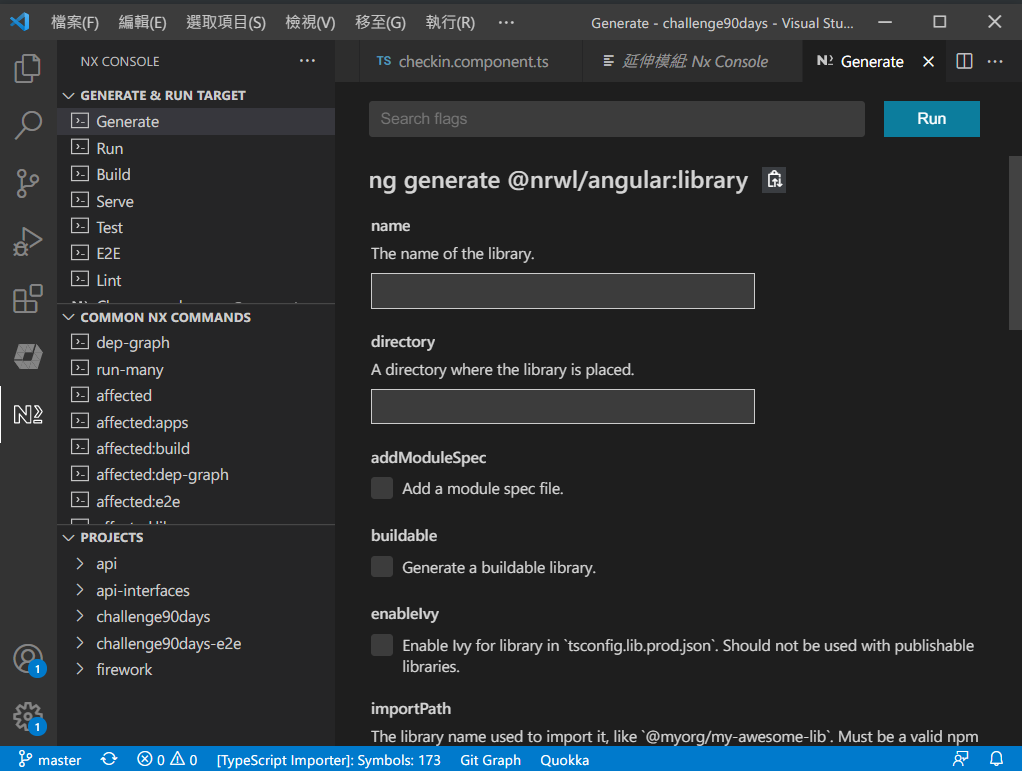
Task: Open NX Console panel more actions
Action: pos(307,61)
